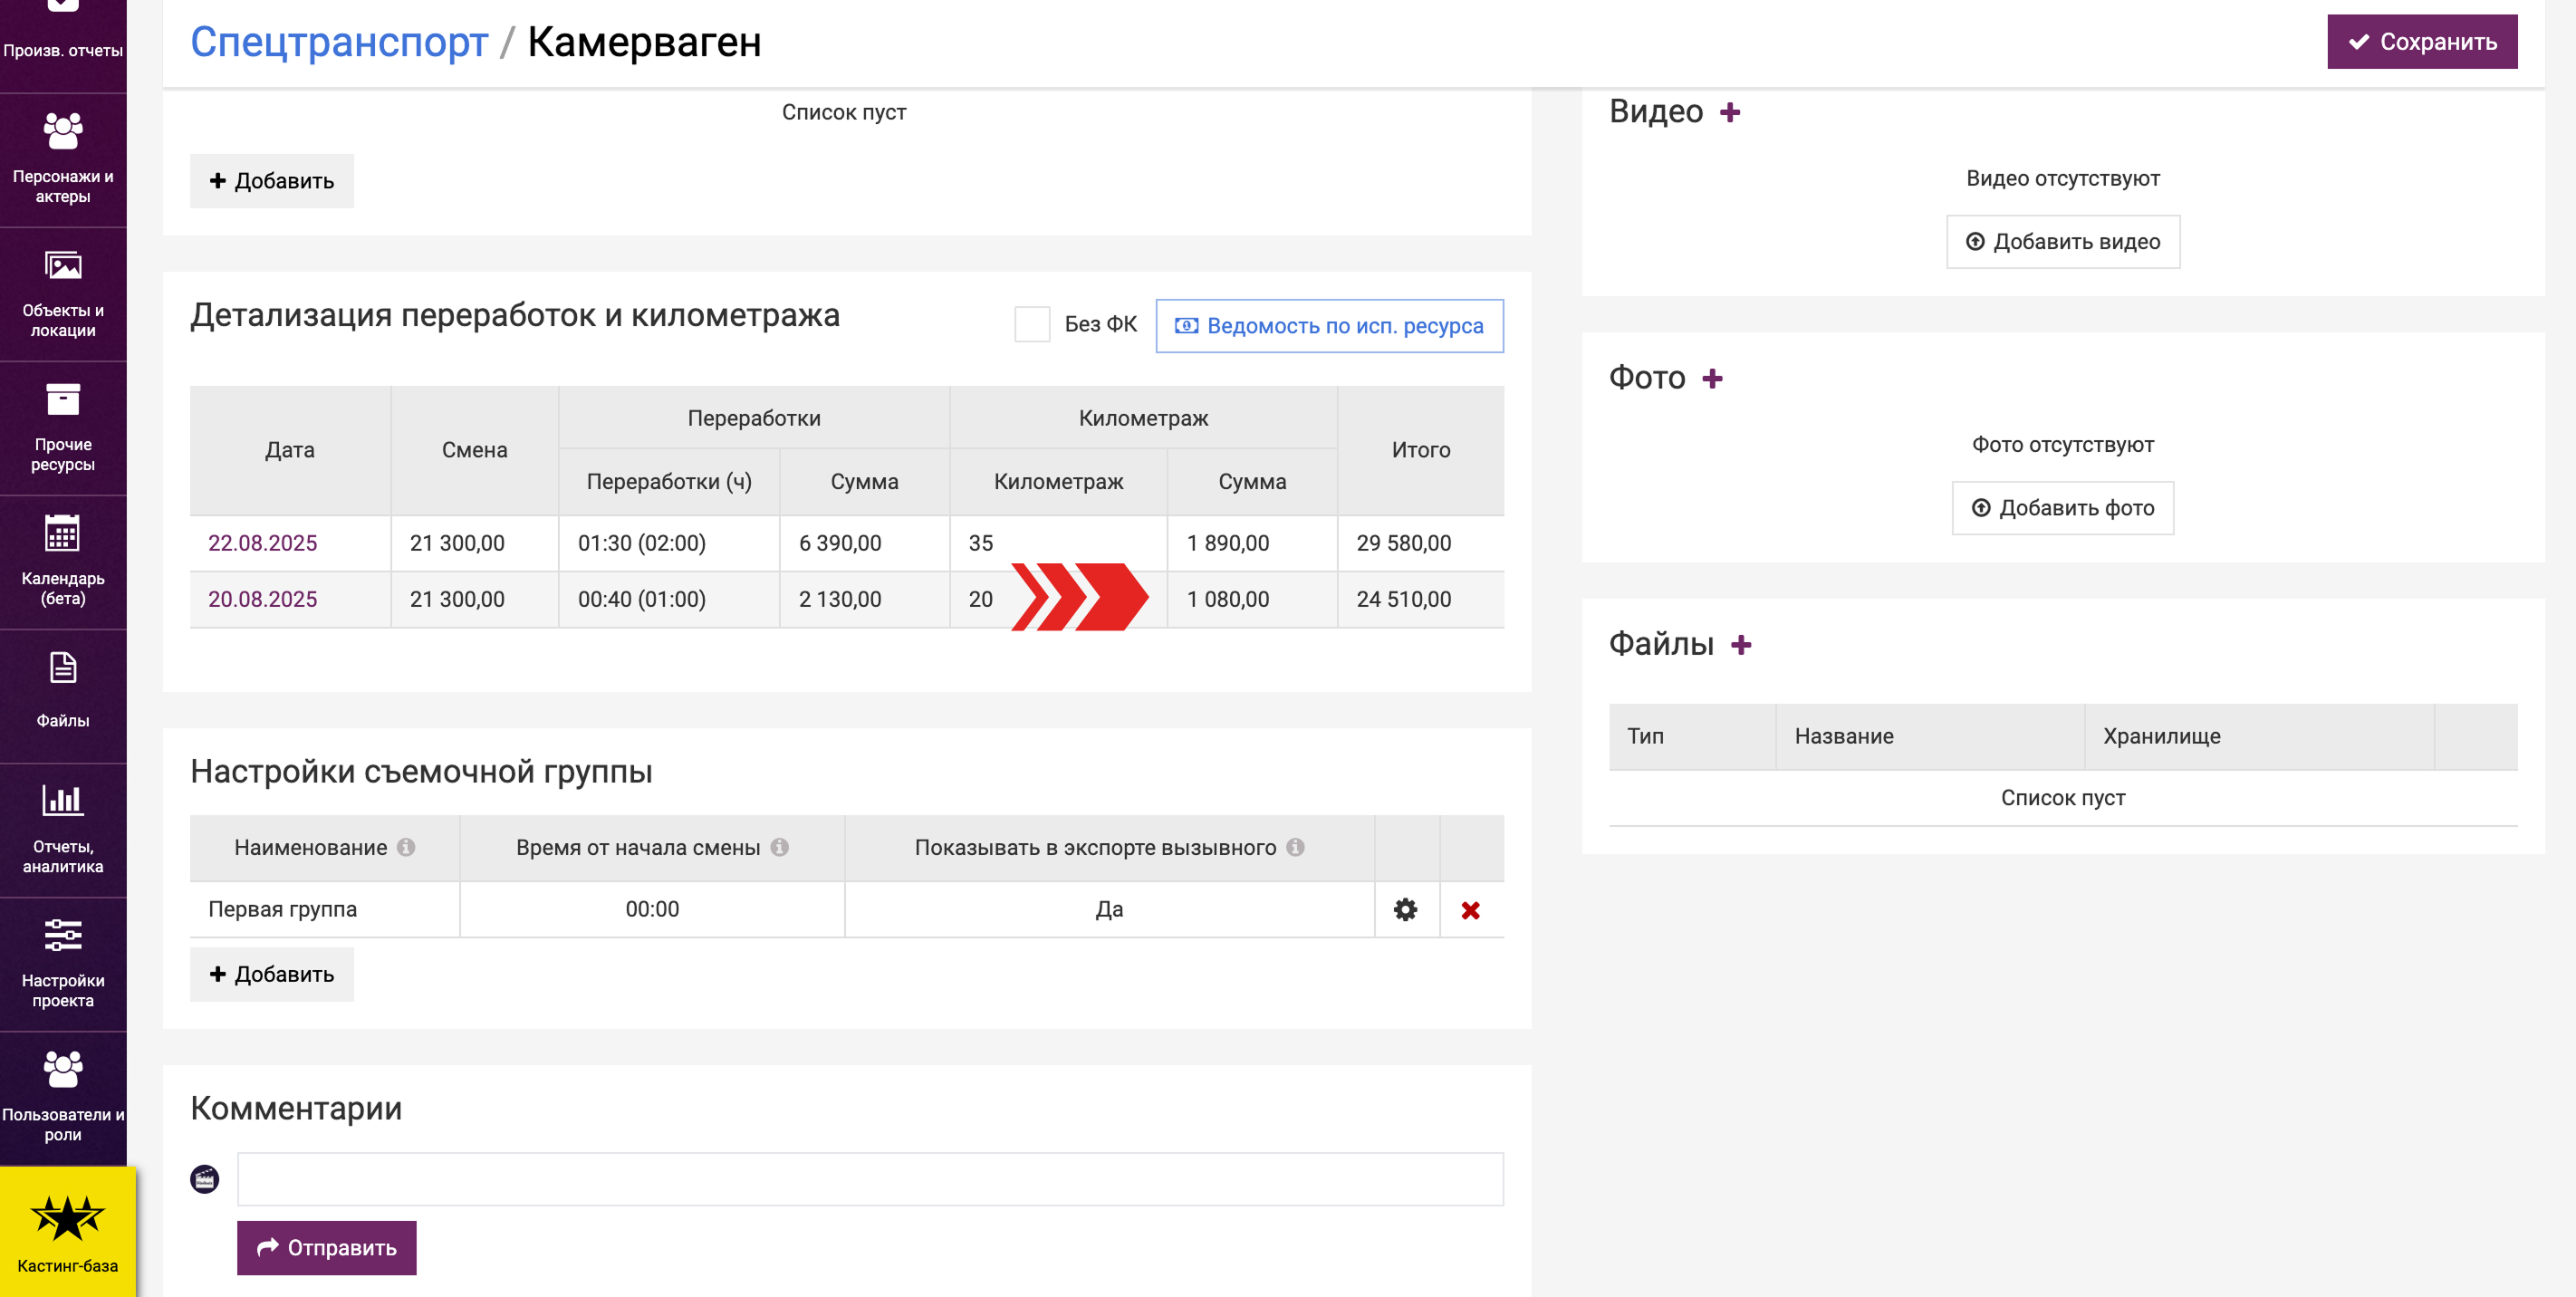Screen dimensions: 2576x1297
Task: Click info icon beside Показывать в экспорте вызывного
Action: click(x=1295, y=847)
